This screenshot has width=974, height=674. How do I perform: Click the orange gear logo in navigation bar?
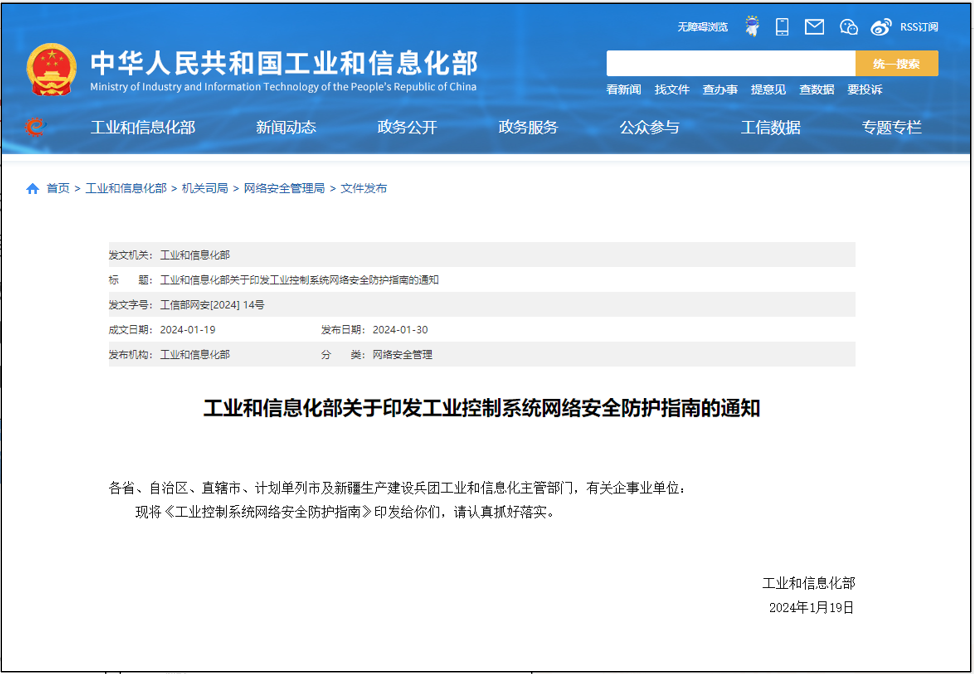pyautogui.click(x=35, y=127)
